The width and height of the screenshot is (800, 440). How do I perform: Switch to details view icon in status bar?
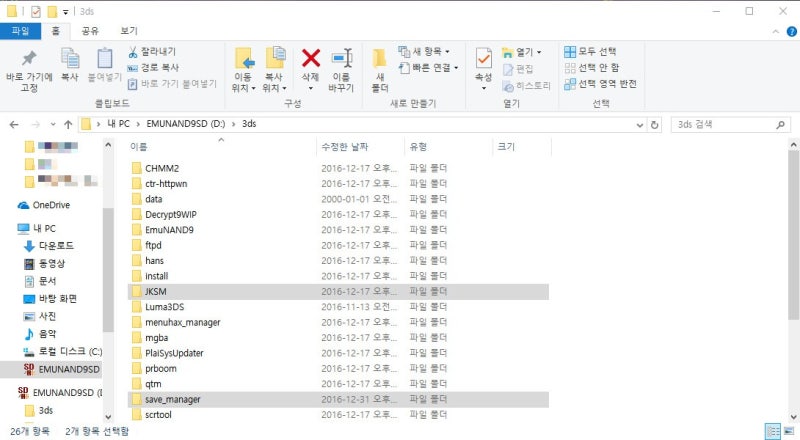(x=773, y=431)
